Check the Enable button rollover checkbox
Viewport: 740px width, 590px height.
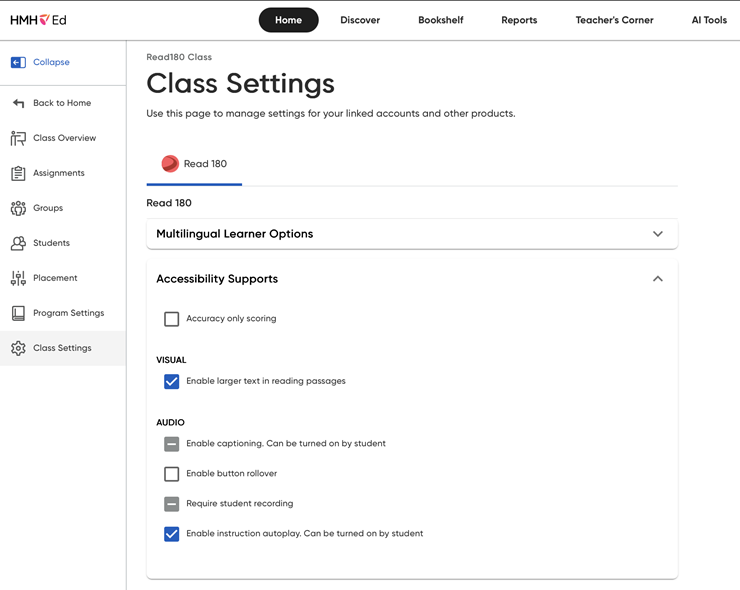[x=171, y=474]
